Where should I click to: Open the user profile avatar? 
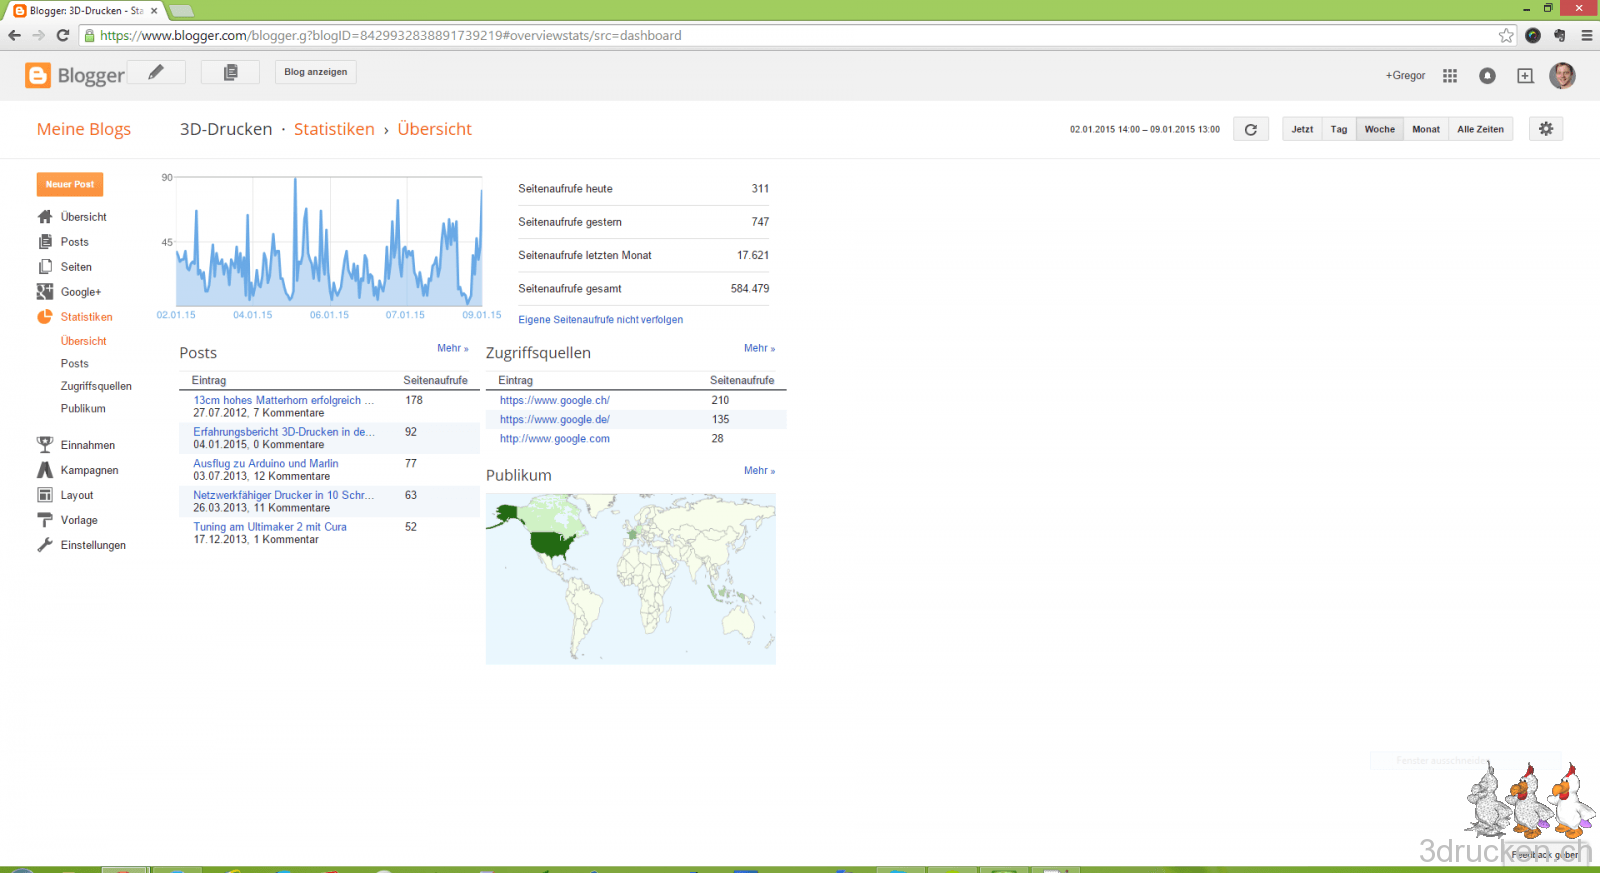click(1562, 76)
